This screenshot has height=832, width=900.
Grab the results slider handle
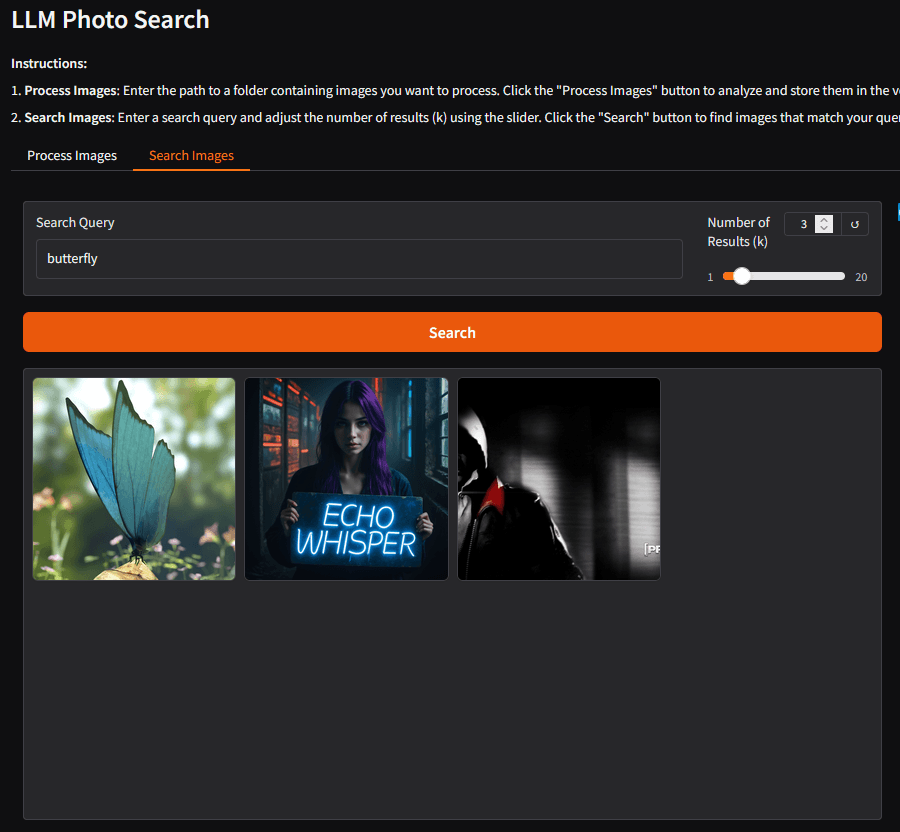tap(741, 277)
